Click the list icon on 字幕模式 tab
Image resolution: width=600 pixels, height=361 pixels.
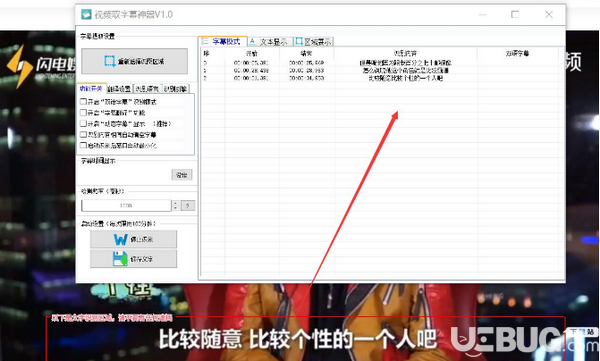pos(205,41)
